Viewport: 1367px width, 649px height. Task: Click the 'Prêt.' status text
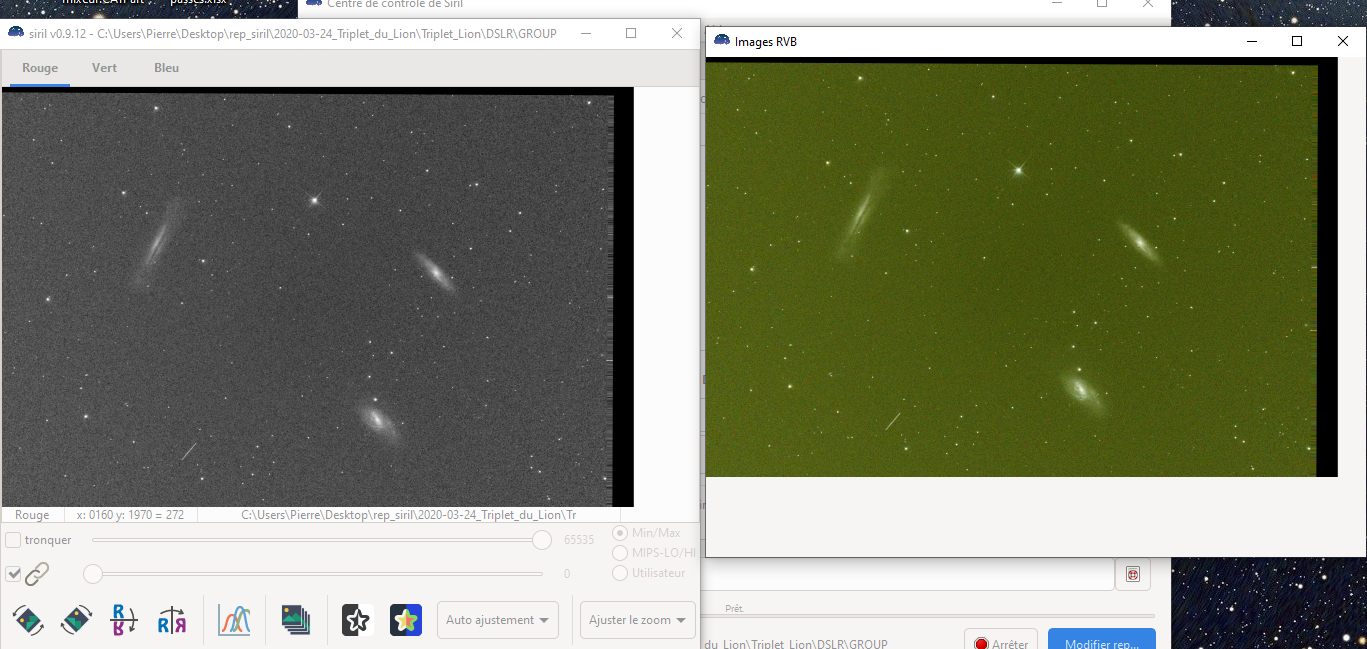[735, 608]
